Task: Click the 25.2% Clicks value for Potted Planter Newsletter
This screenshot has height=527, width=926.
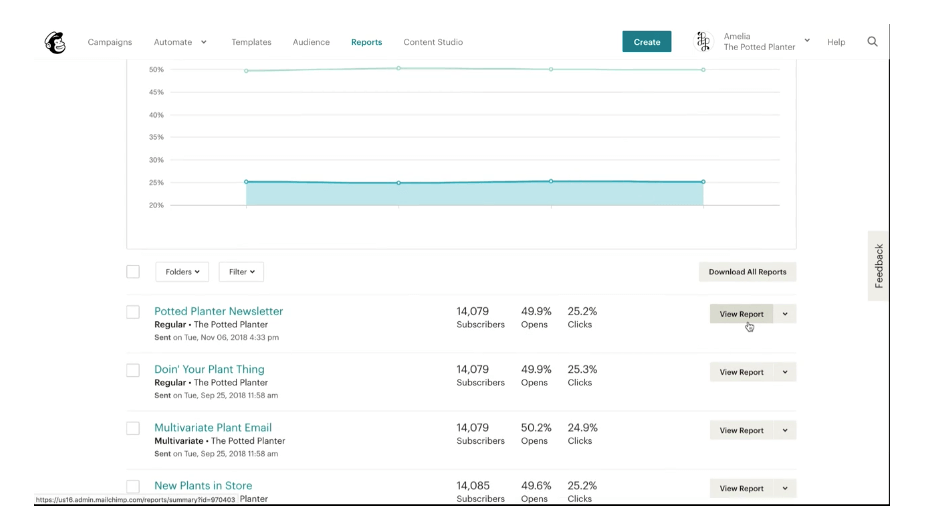Action: (x=582, y=311)
